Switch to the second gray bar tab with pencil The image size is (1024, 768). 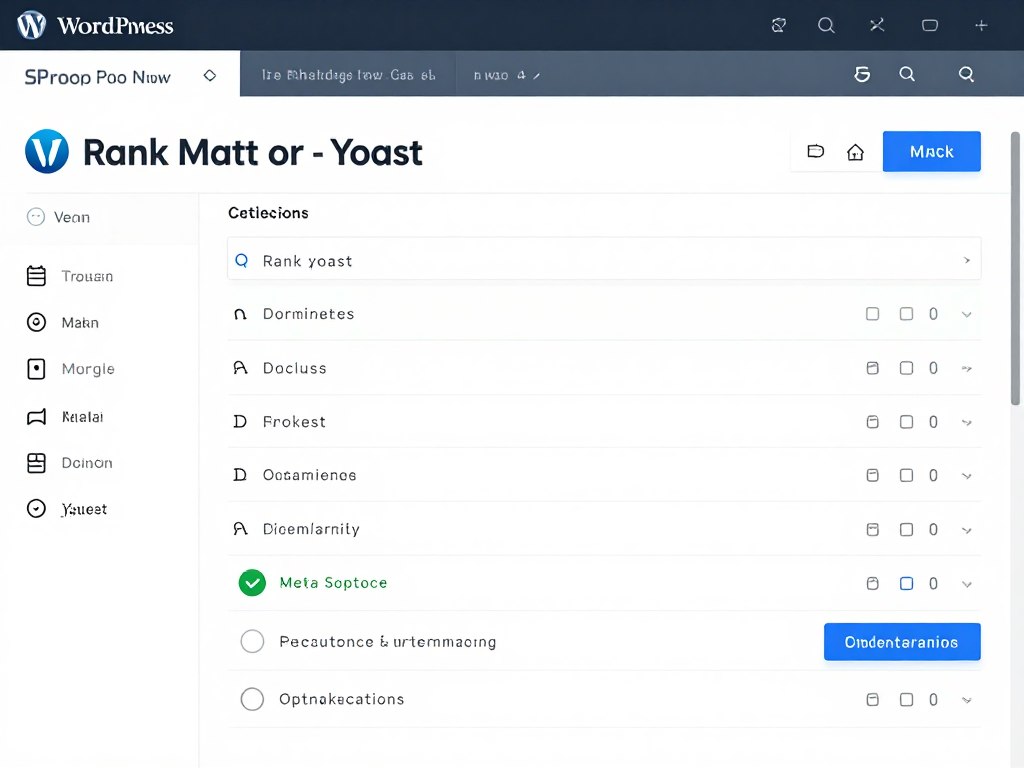coord(506,74)
